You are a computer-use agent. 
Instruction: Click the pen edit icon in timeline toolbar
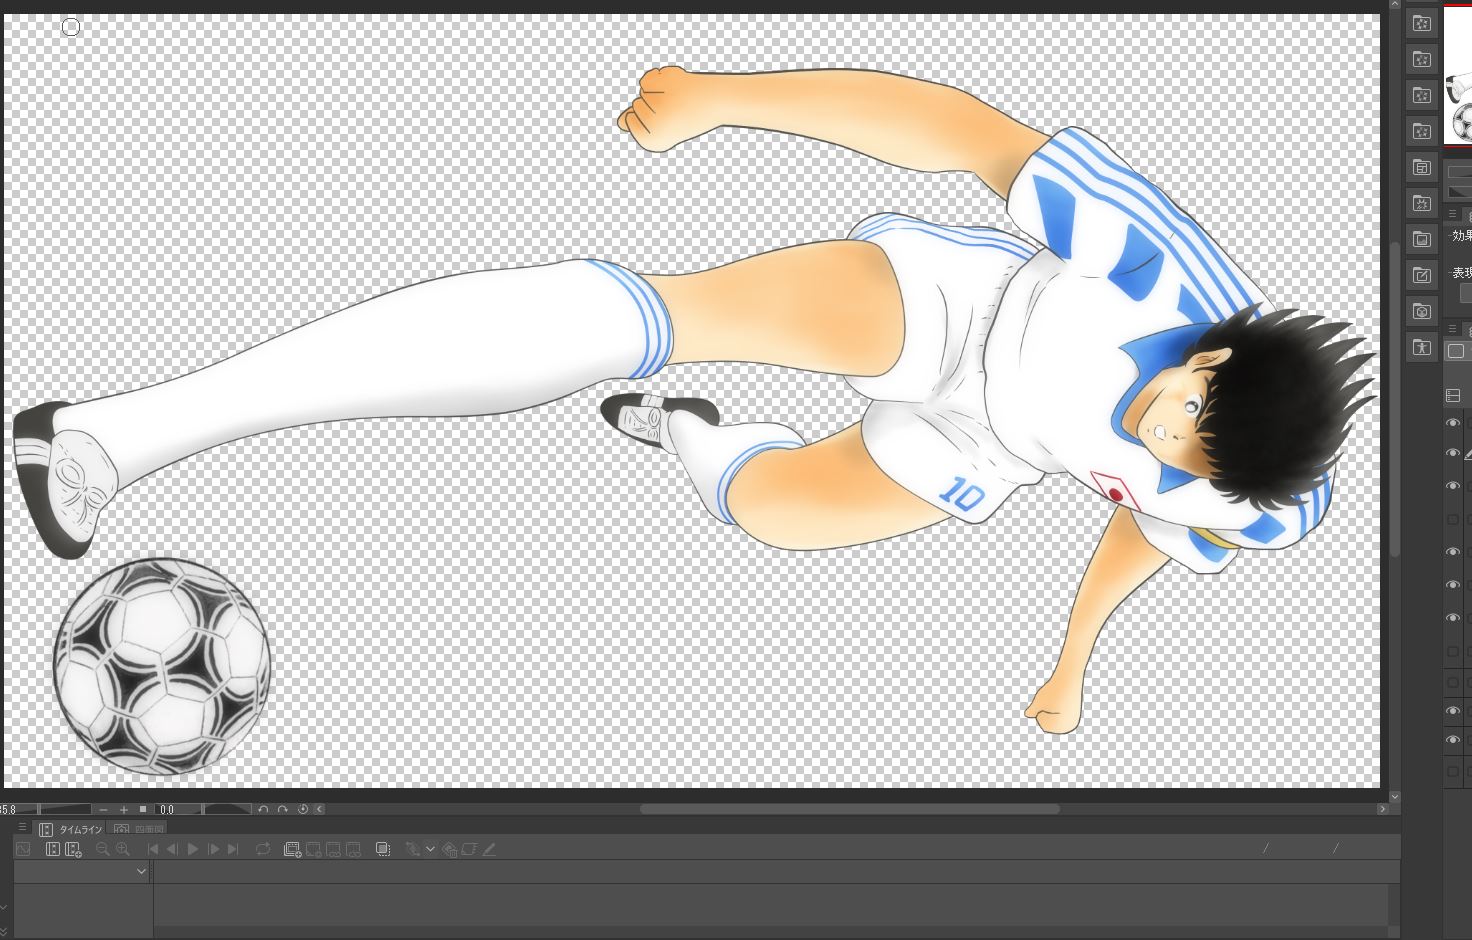(x=489, y=849)
